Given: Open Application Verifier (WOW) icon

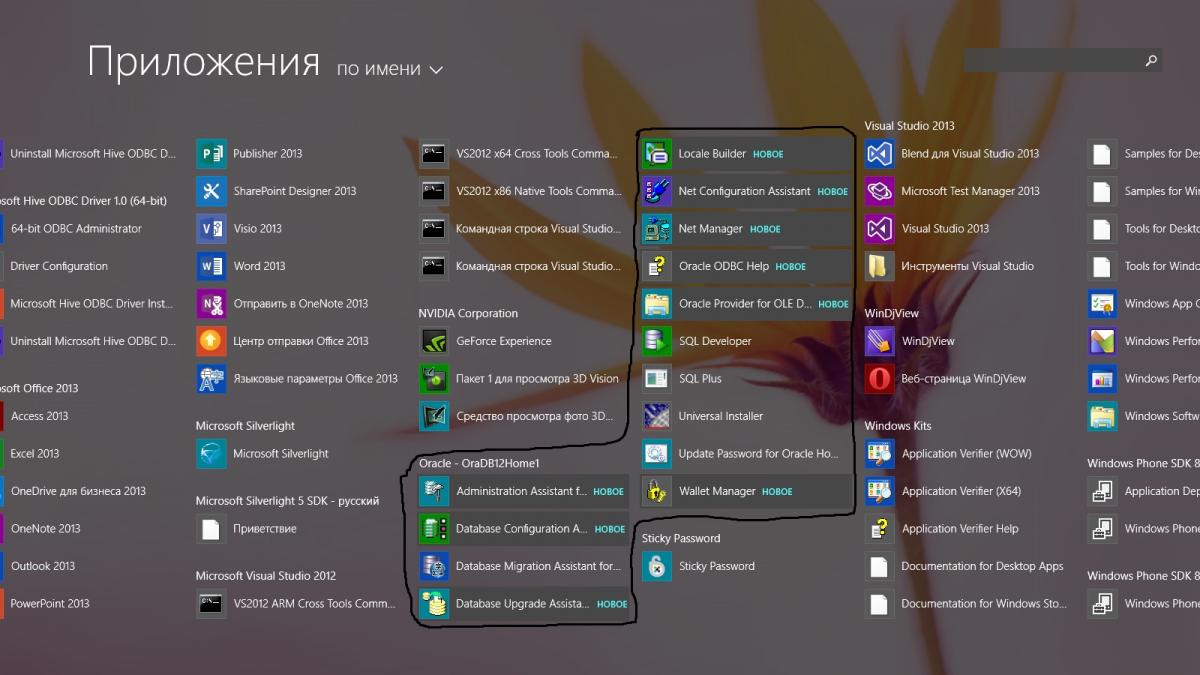Looking at the screenshot, I should point(879,454).
